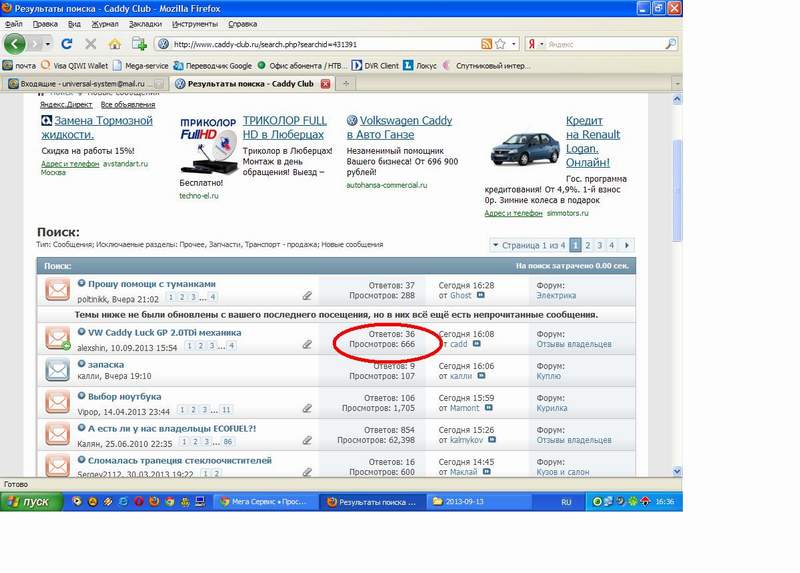The width and height of the screenshot is (800, 573).
Task: Open the address bar history dropdown
Action: tap(513, 44)
